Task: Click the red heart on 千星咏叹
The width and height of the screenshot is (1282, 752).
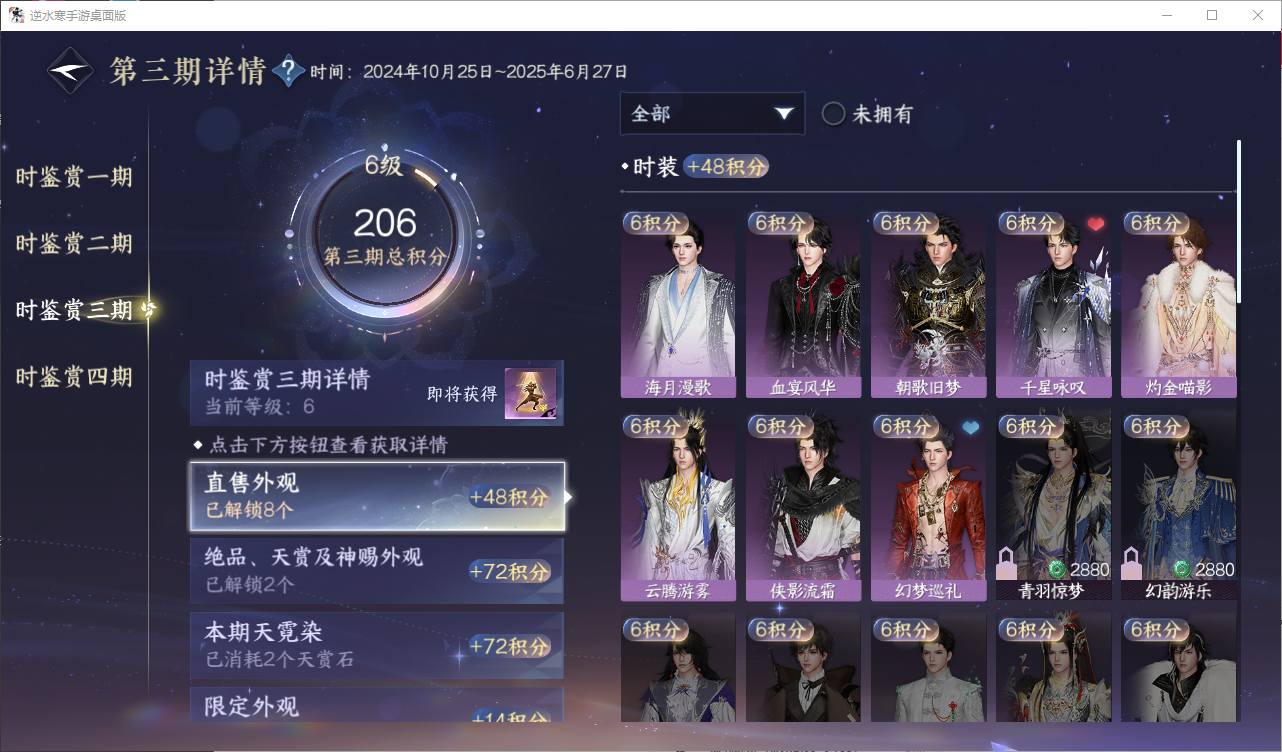Action: (1096, 224)
